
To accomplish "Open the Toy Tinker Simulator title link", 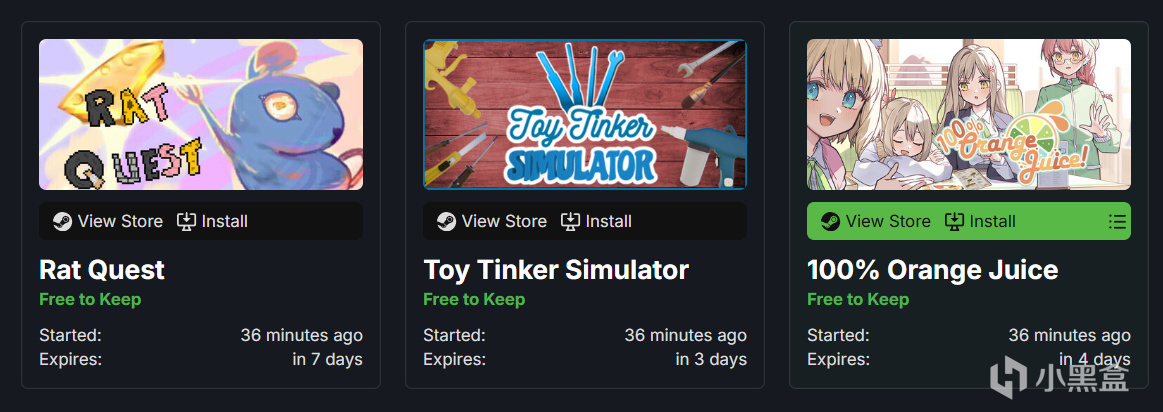I will tap(556, 269).
